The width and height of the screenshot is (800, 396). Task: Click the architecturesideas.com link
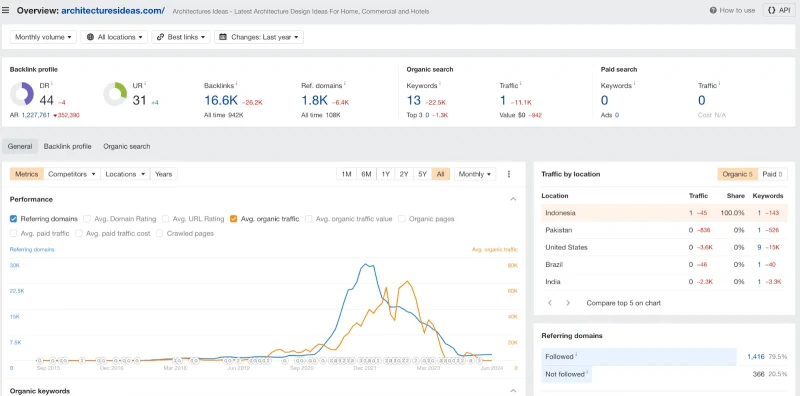point(113,10)
